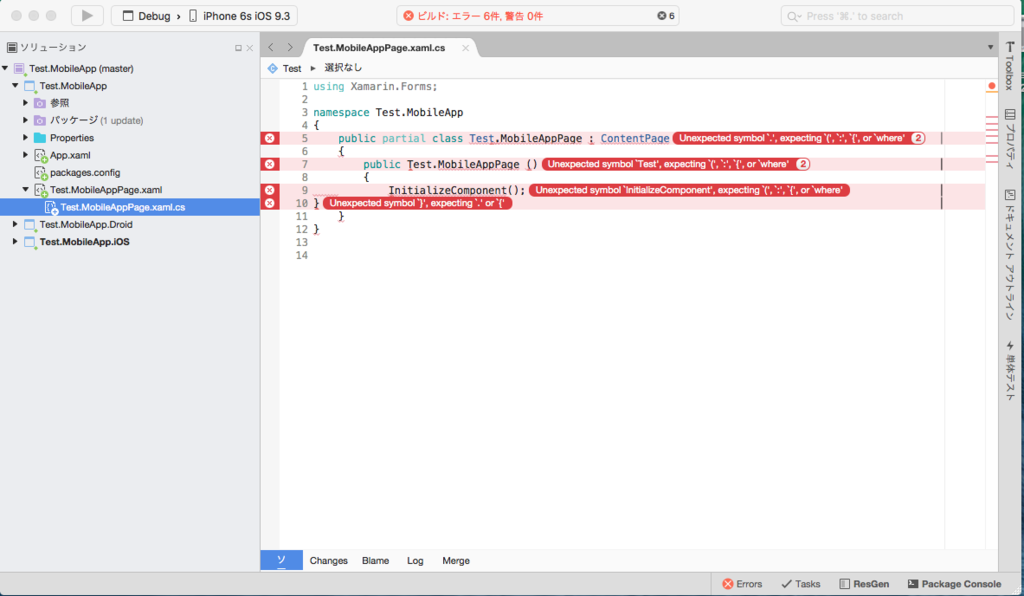The width and height of the screenshot is (1024, 596).
Task: Navigate back with the left arrow
Action: 271,47
